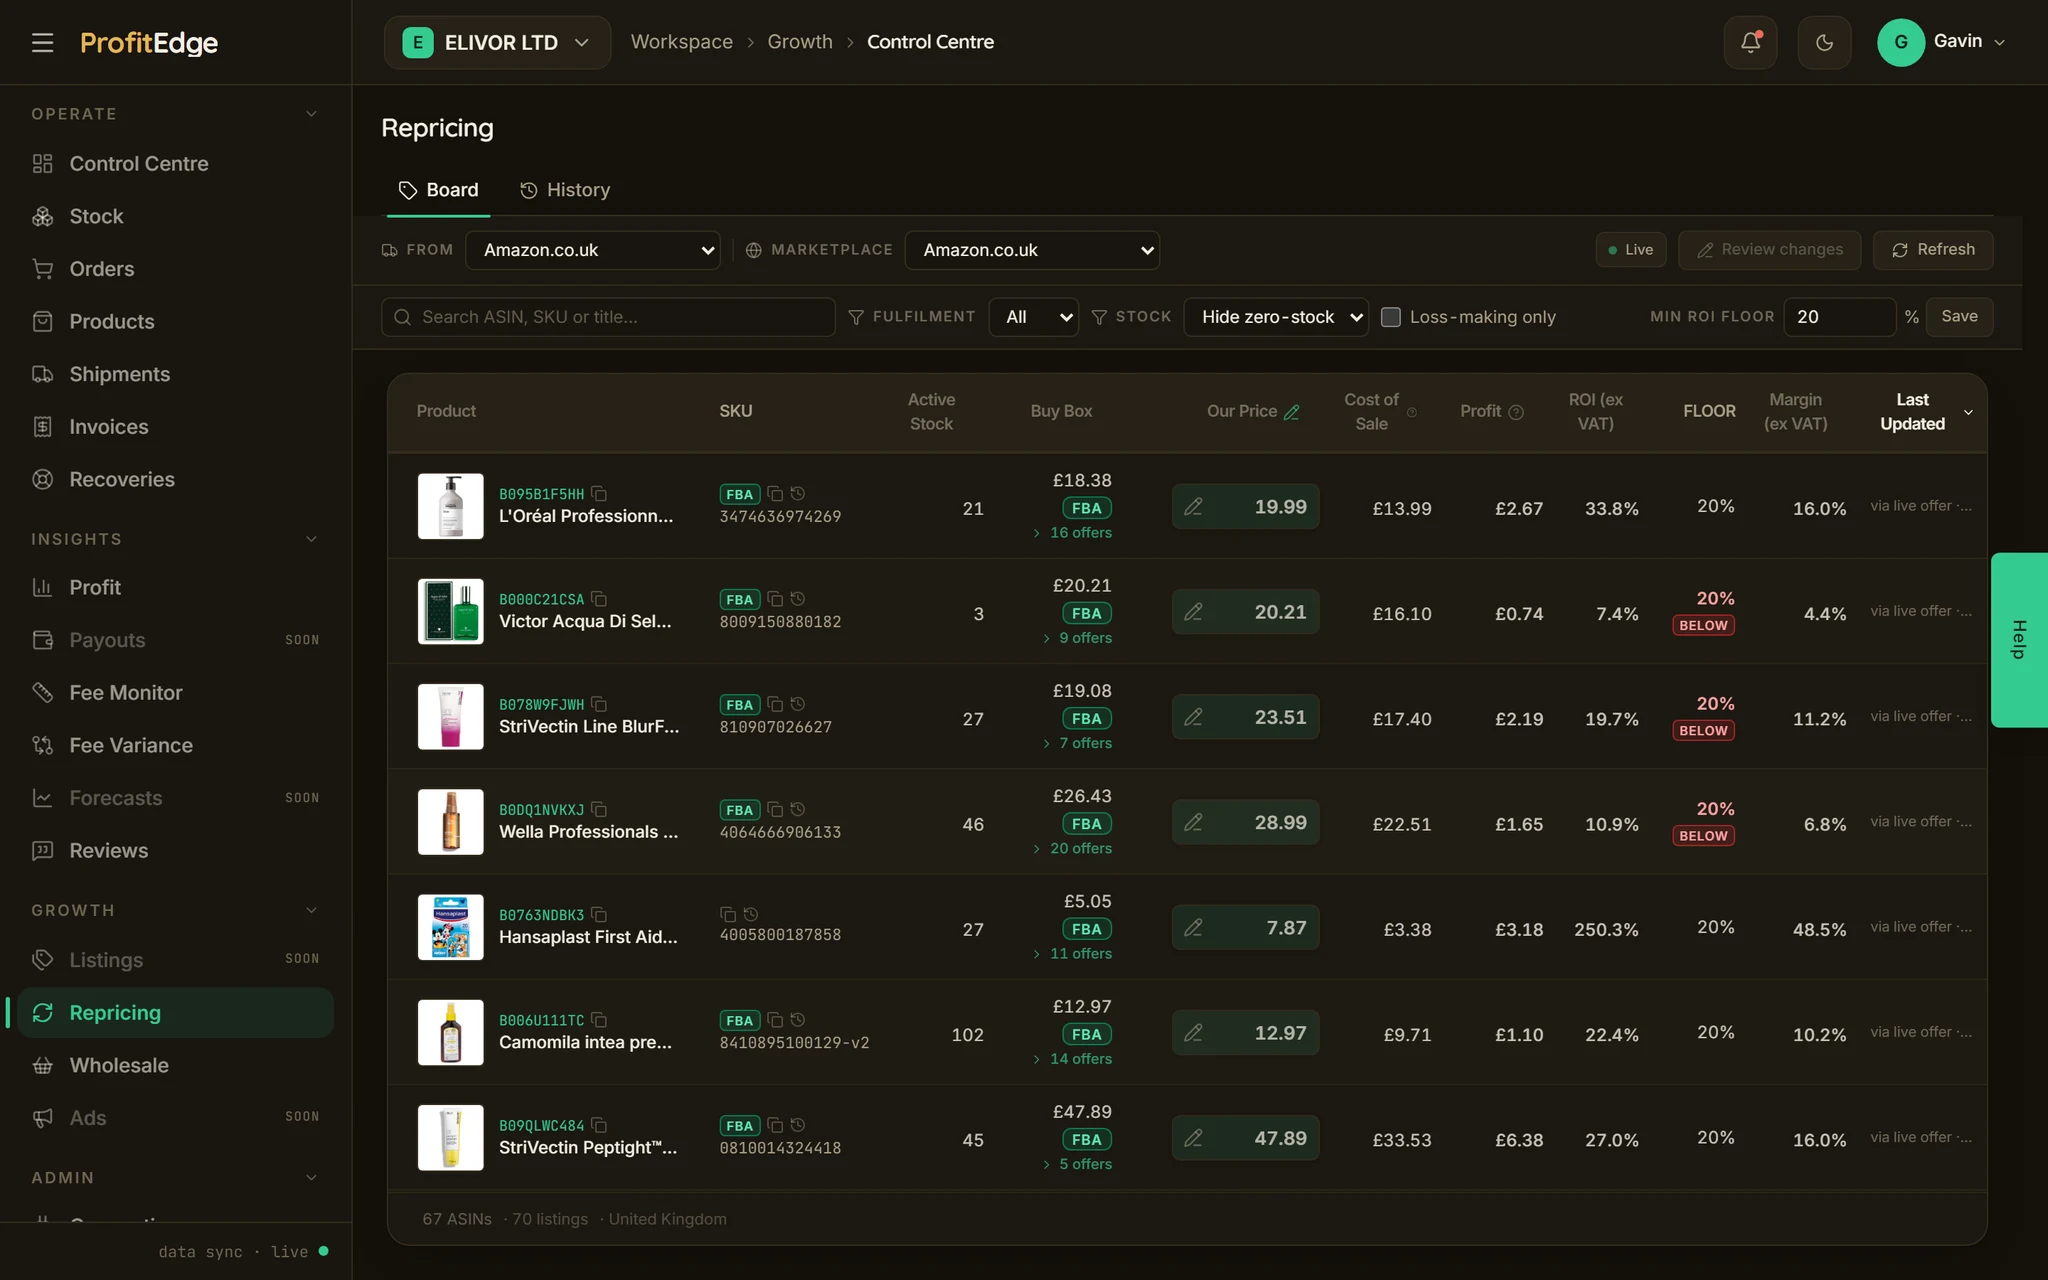This screenshot has width=2048, height=1280.
Task: Click L'Oréal Professionnel product thumbnail
Action: [450, 506]
